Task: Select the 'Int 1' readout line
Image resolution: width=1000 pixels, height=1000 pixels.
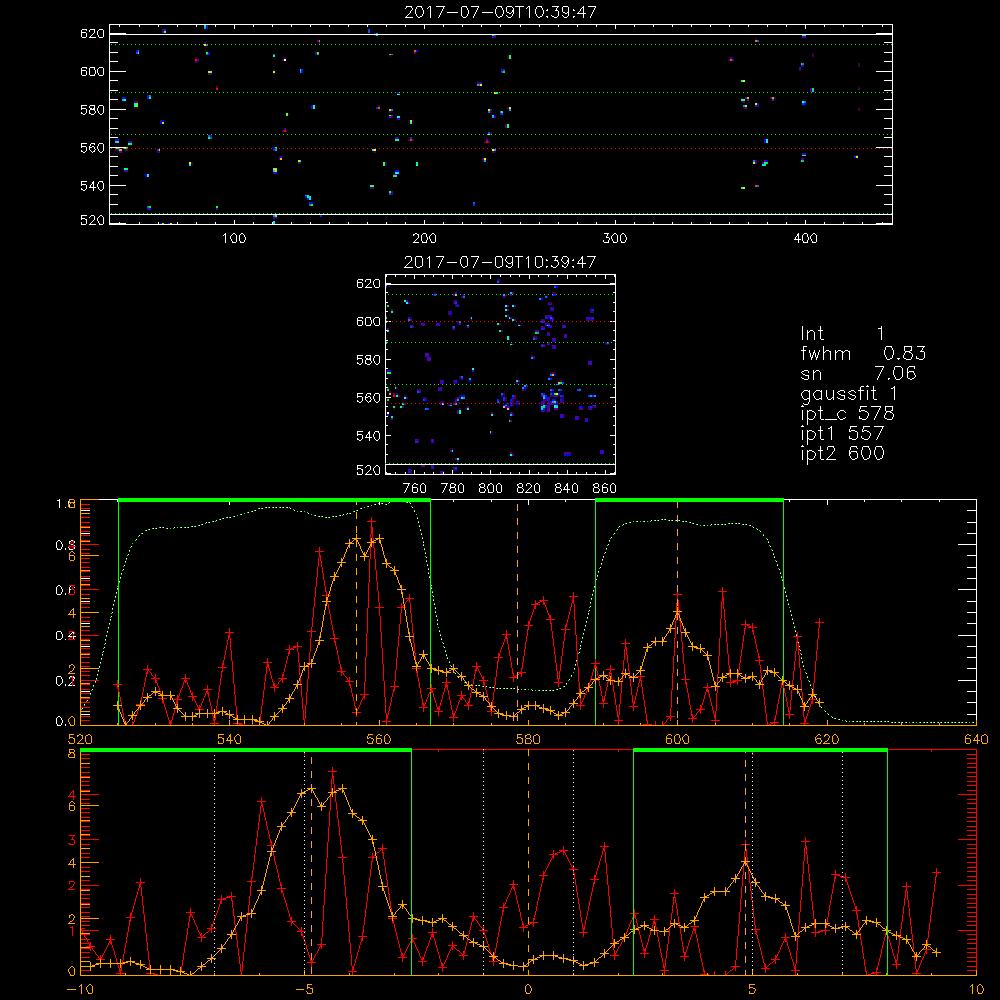Action: (x=842, y=334)
